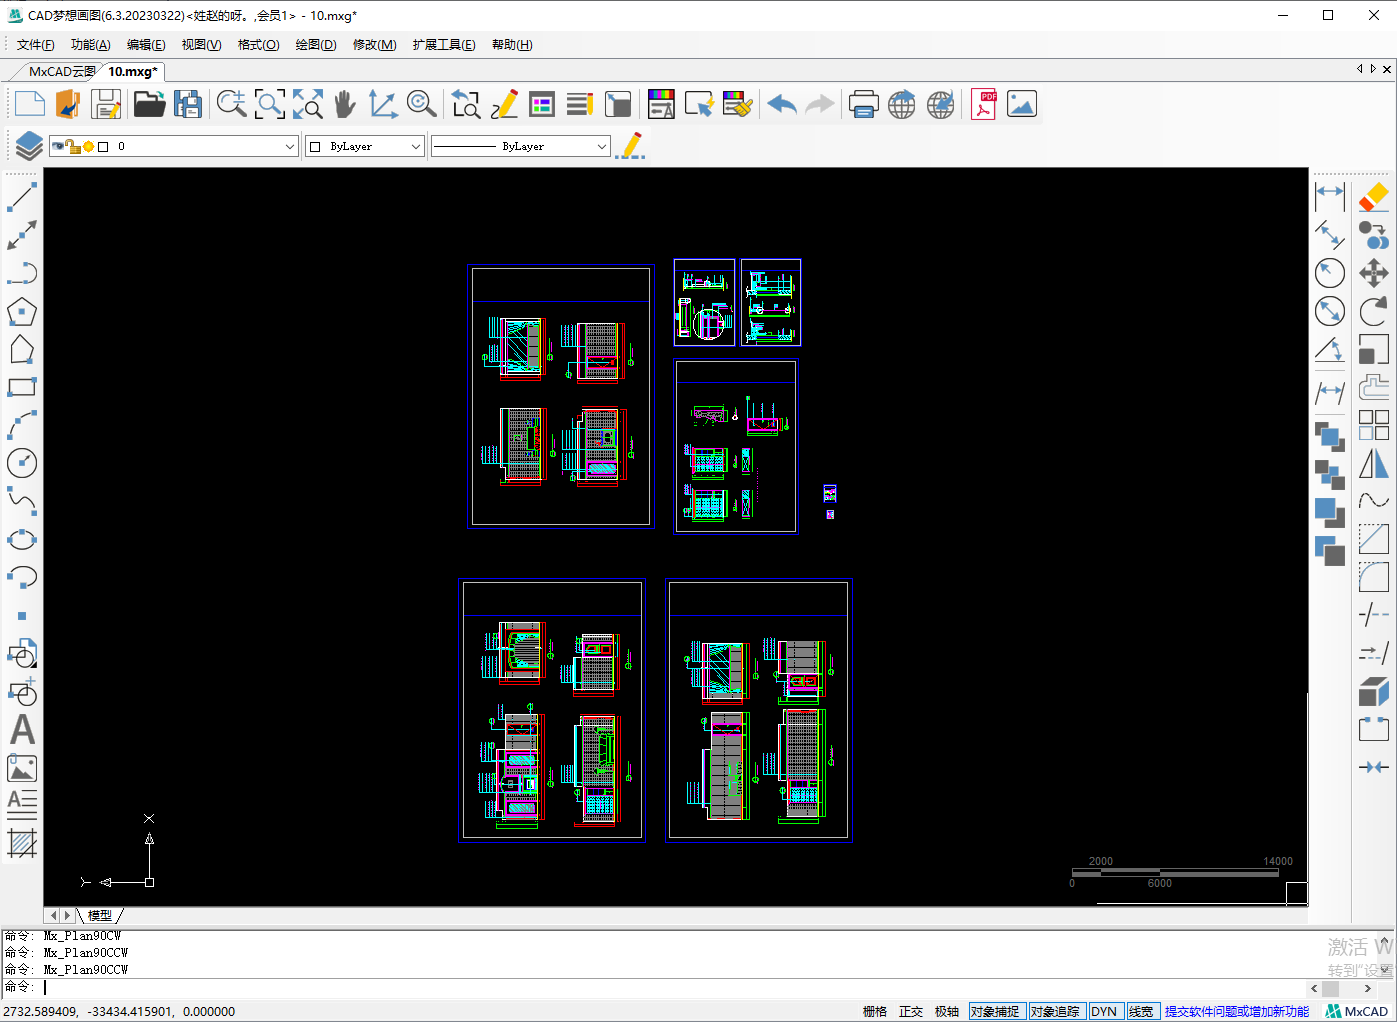This screenshot has width=1397, height=1022.
Task: Create a new blank drawing file
Action: (30, 104)
